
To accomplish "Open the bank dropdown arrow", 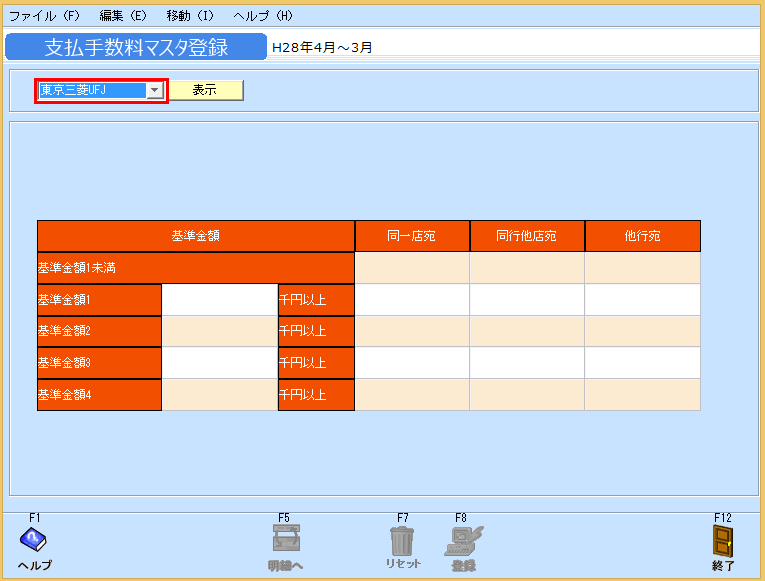I will point(154,91).
